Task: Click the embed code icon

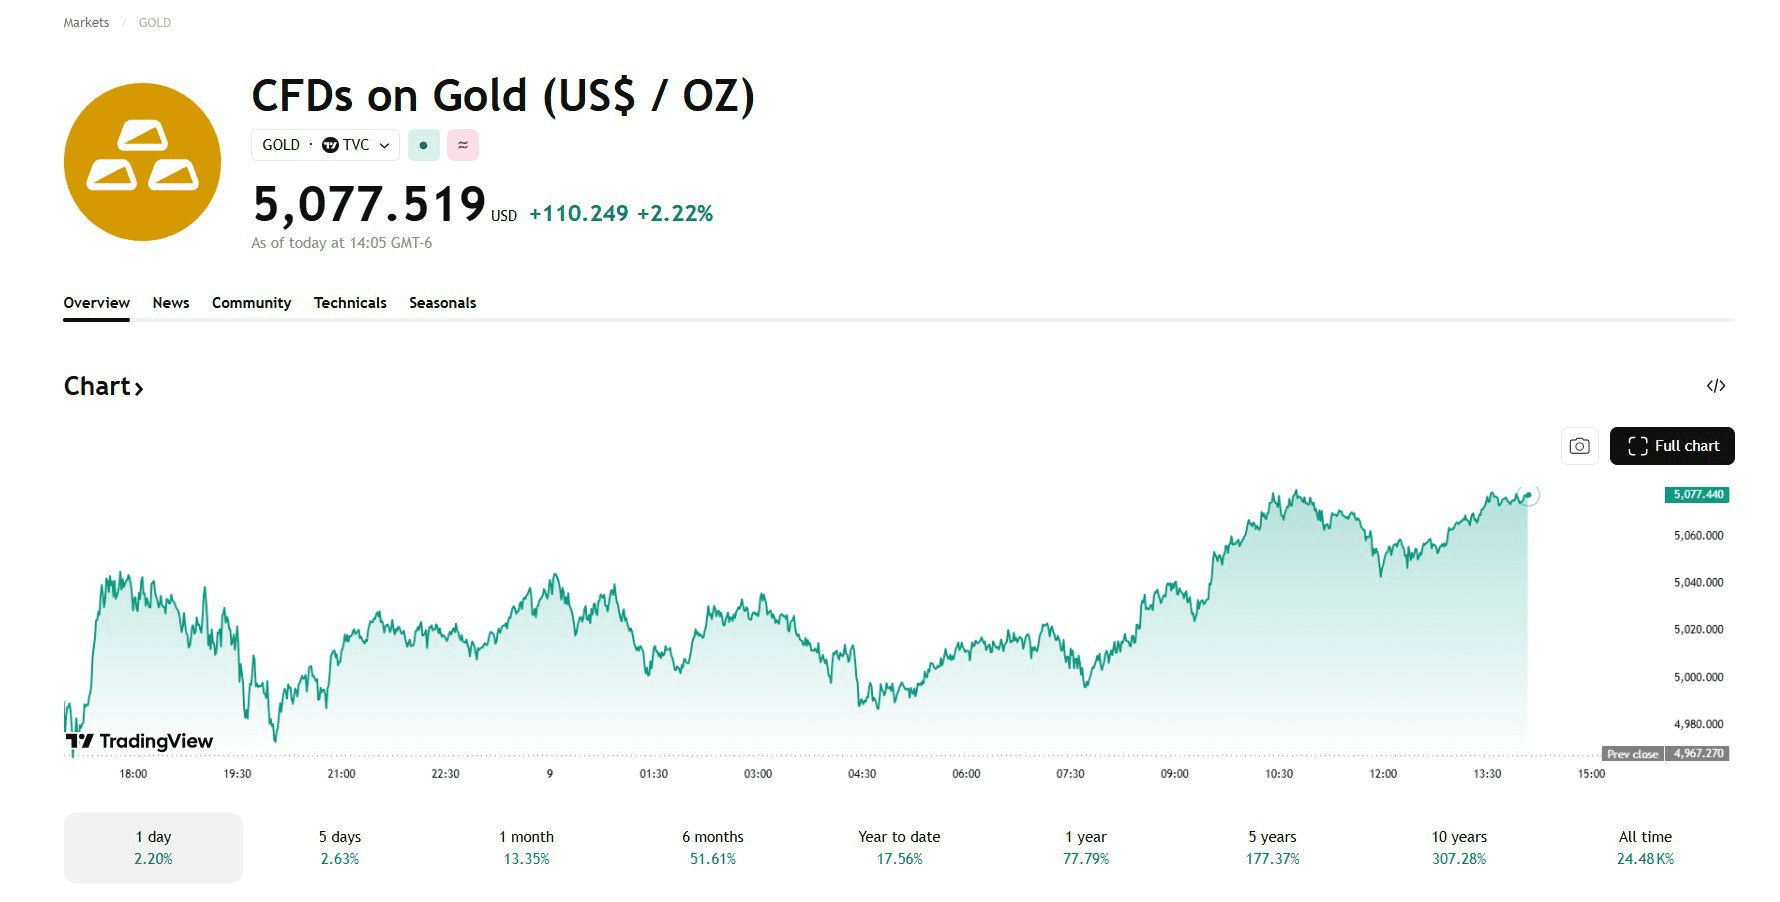Action: pyautogui.click(x=1716, y=386)
